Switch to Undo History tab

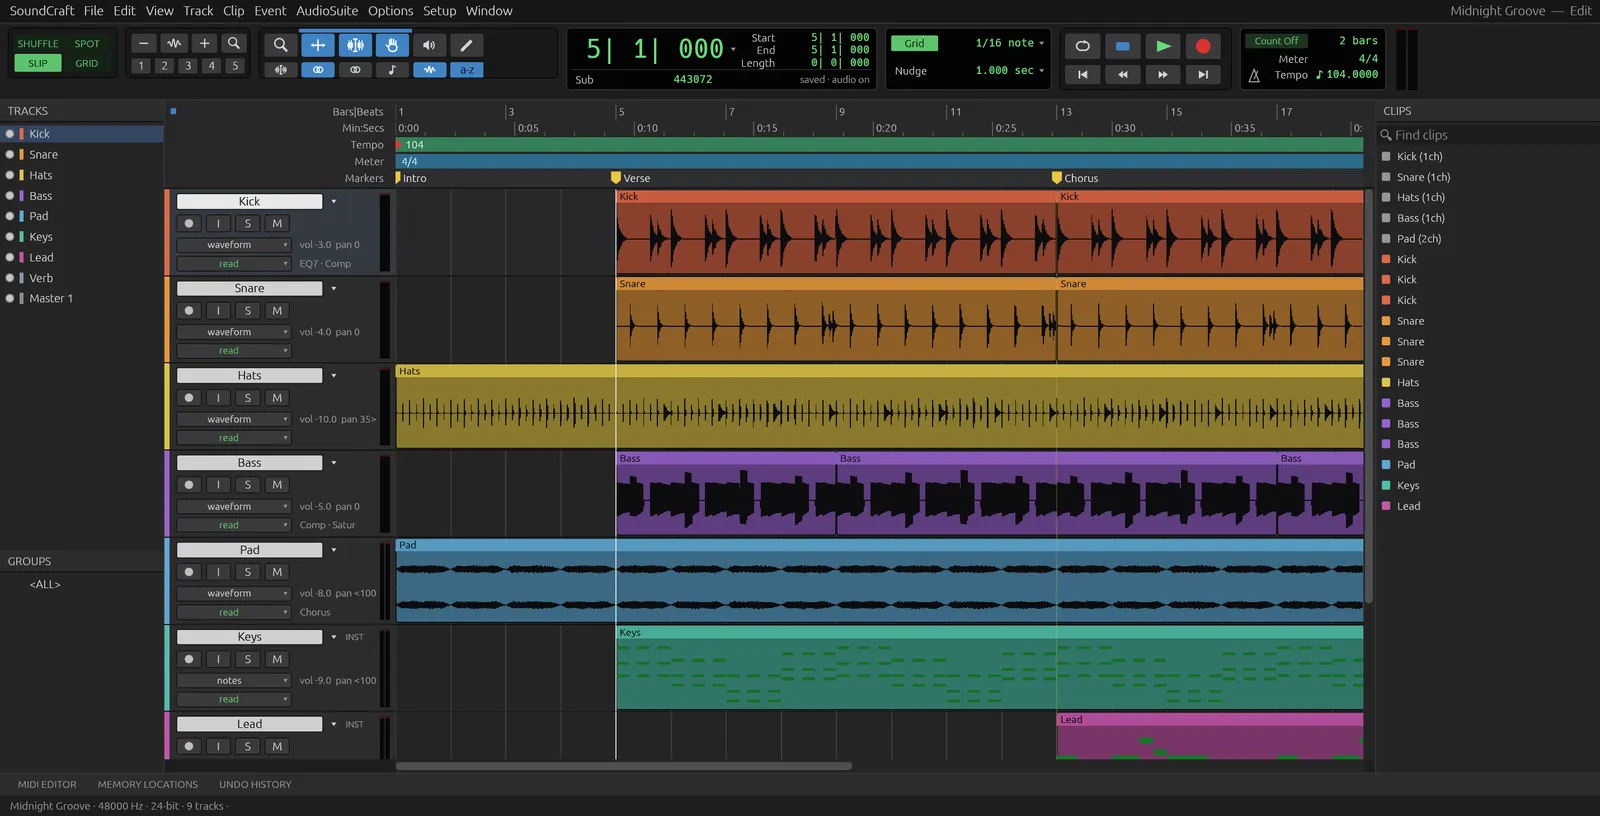coord(255,785)
